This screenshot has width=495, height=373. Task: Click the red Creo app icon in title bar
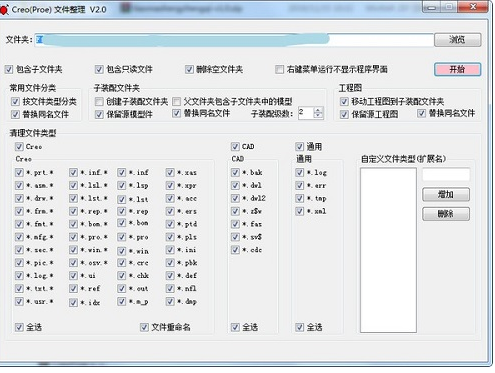4,10
